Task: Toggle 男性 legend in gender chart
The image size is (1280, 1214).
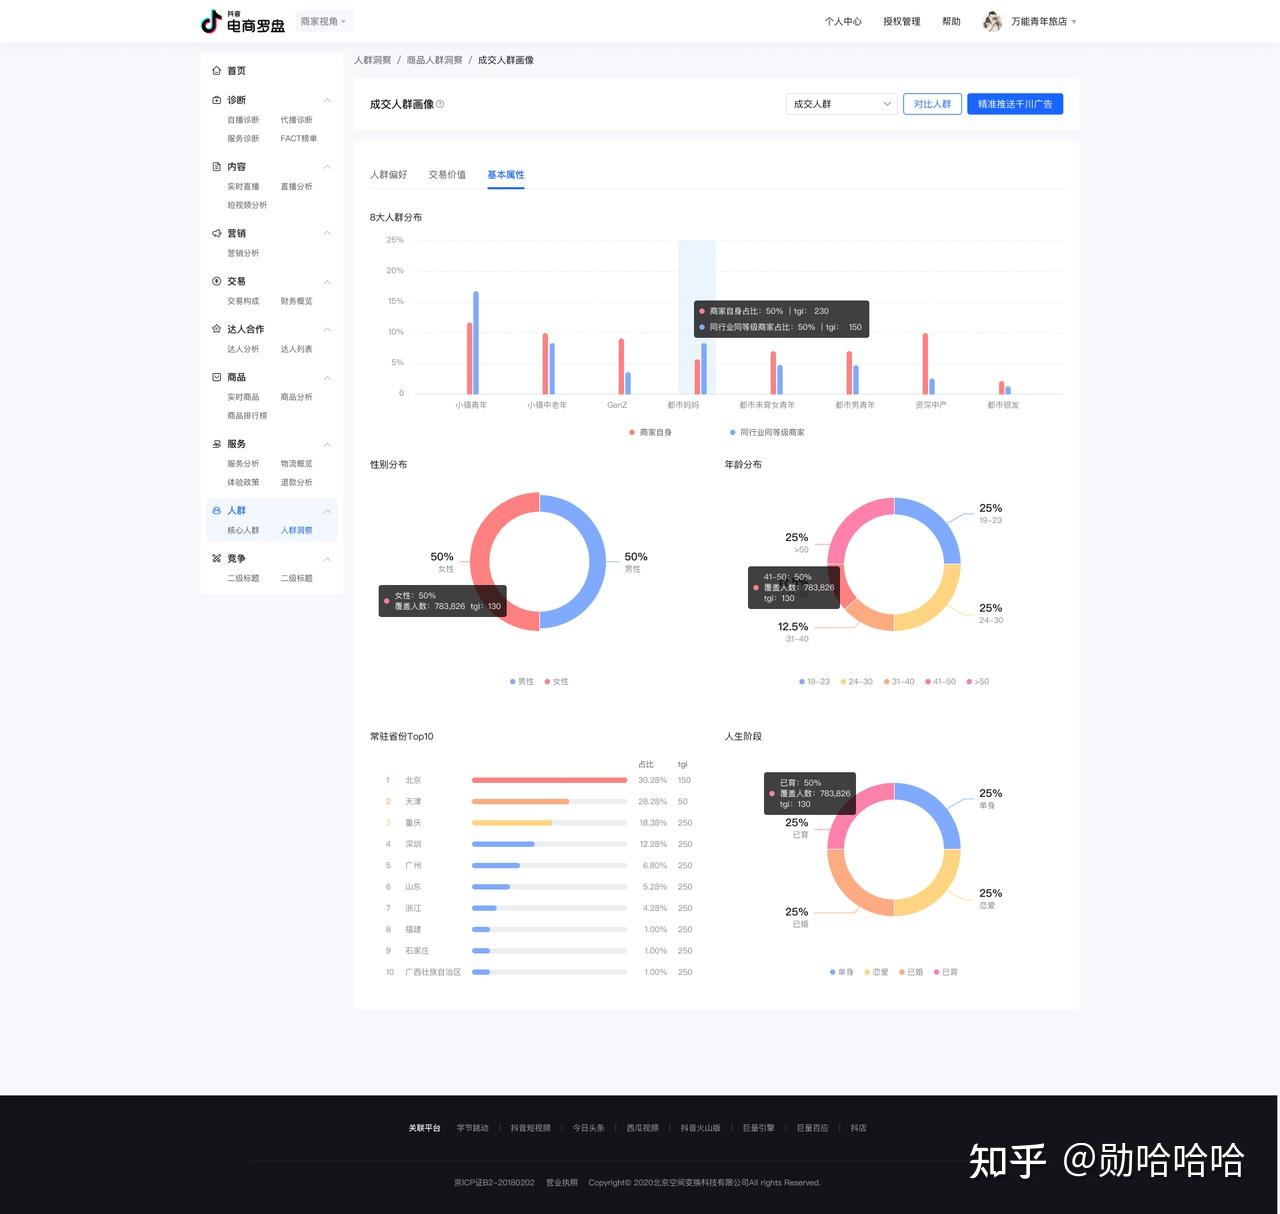Action: pyautogui.click(x=521, y=681)
